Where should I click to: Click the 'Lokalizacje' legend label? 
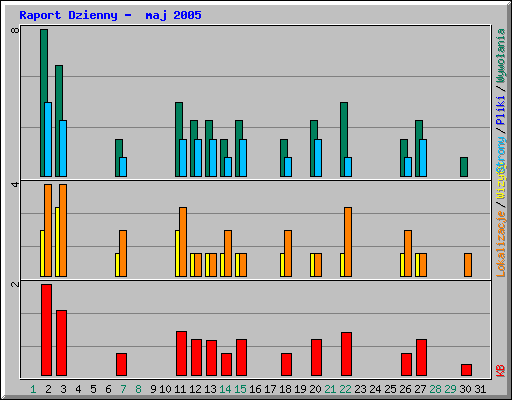click(500, 244)
